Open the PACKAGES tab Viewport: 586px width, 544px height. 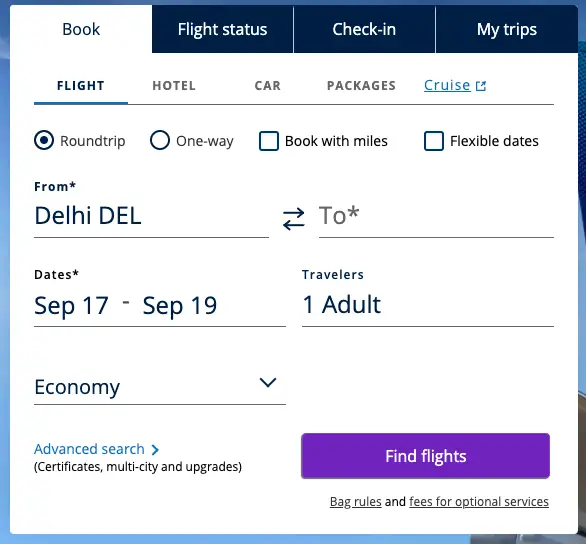[361, 86]
